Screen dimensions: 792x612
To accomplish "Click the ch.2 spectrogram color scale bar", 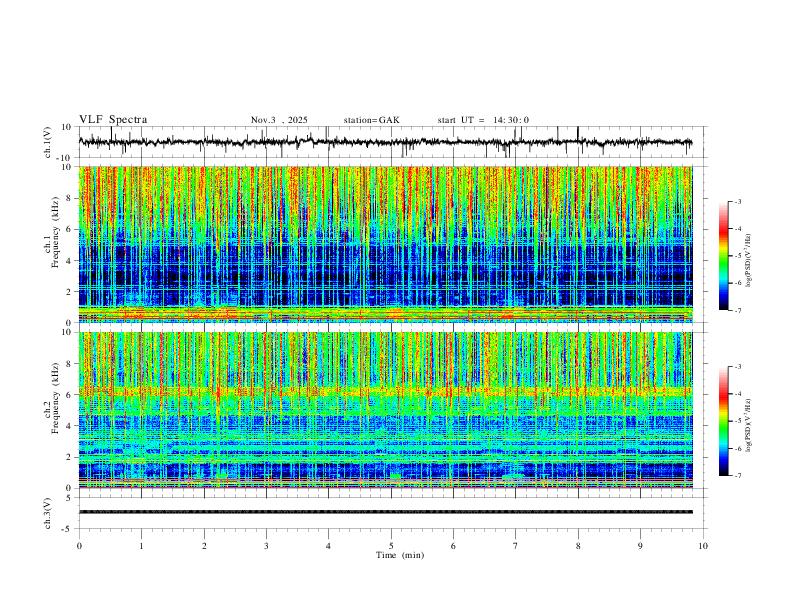I will coord(723,421).
